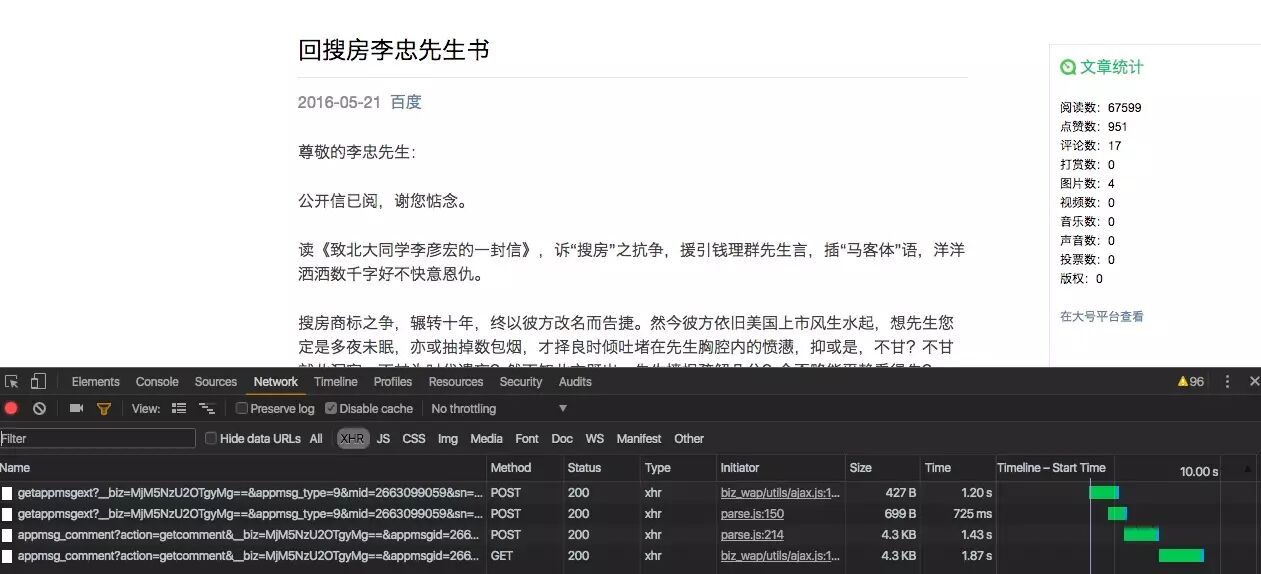This screenshot has width=1261, height=574.
Task: Activate the inspect element picker icon
Action: click(x=12, y=381)
